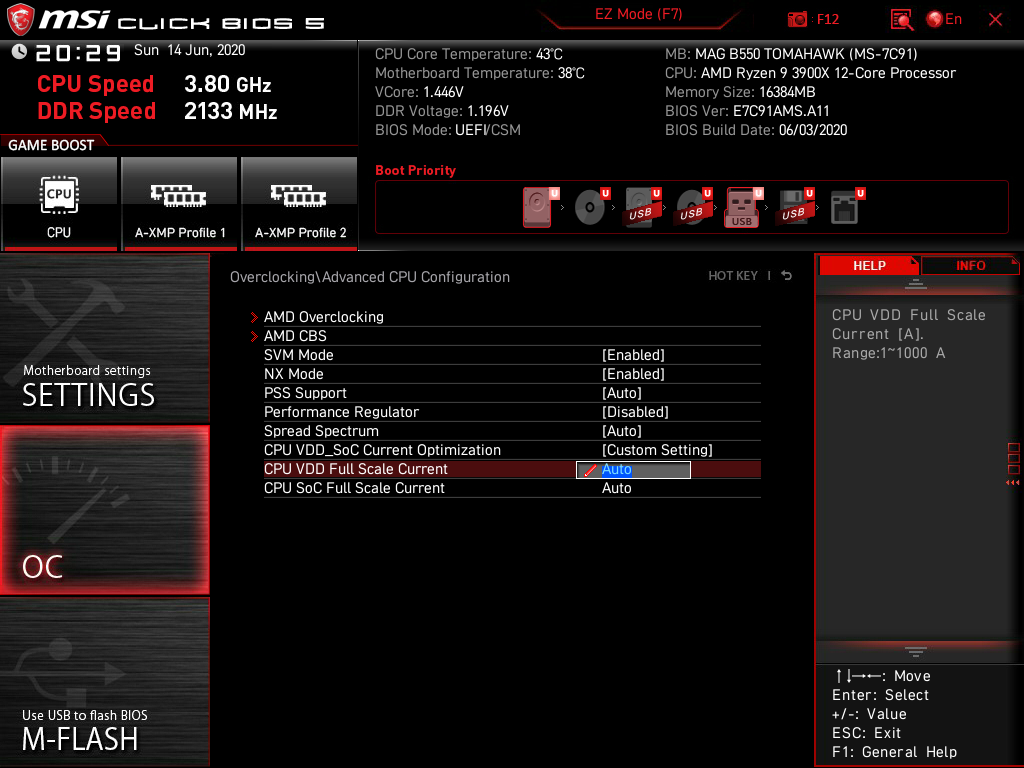The height and width of the screenshot is (768, 1024).
Task: Change Spread Spectrum Auto value
Action: pyautogui.click(x=622, y=430)
